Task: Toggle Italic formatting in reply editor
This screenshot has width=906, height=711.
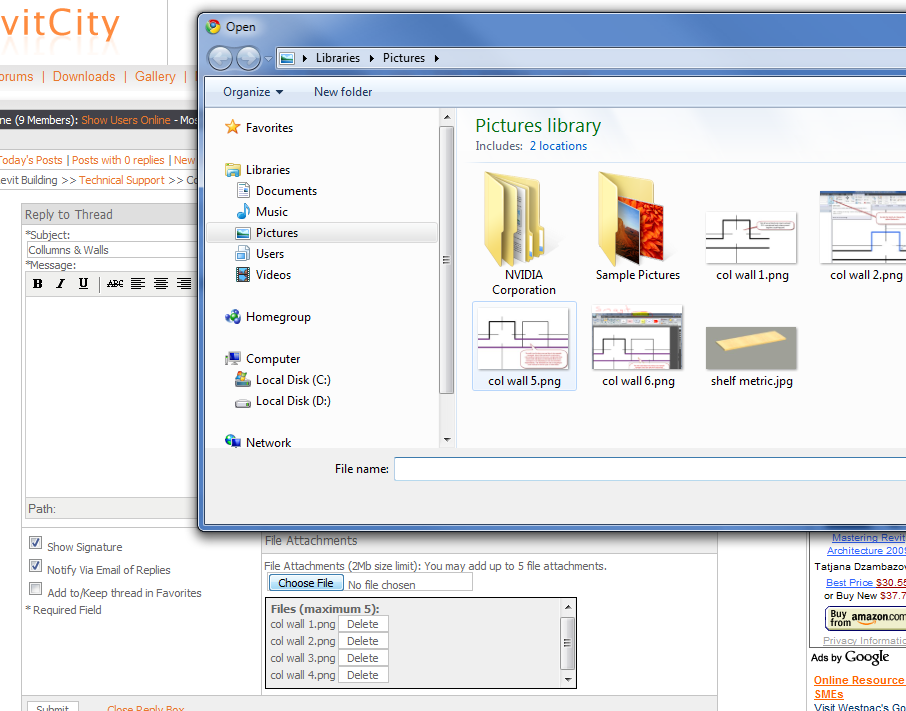Action: 60,284
